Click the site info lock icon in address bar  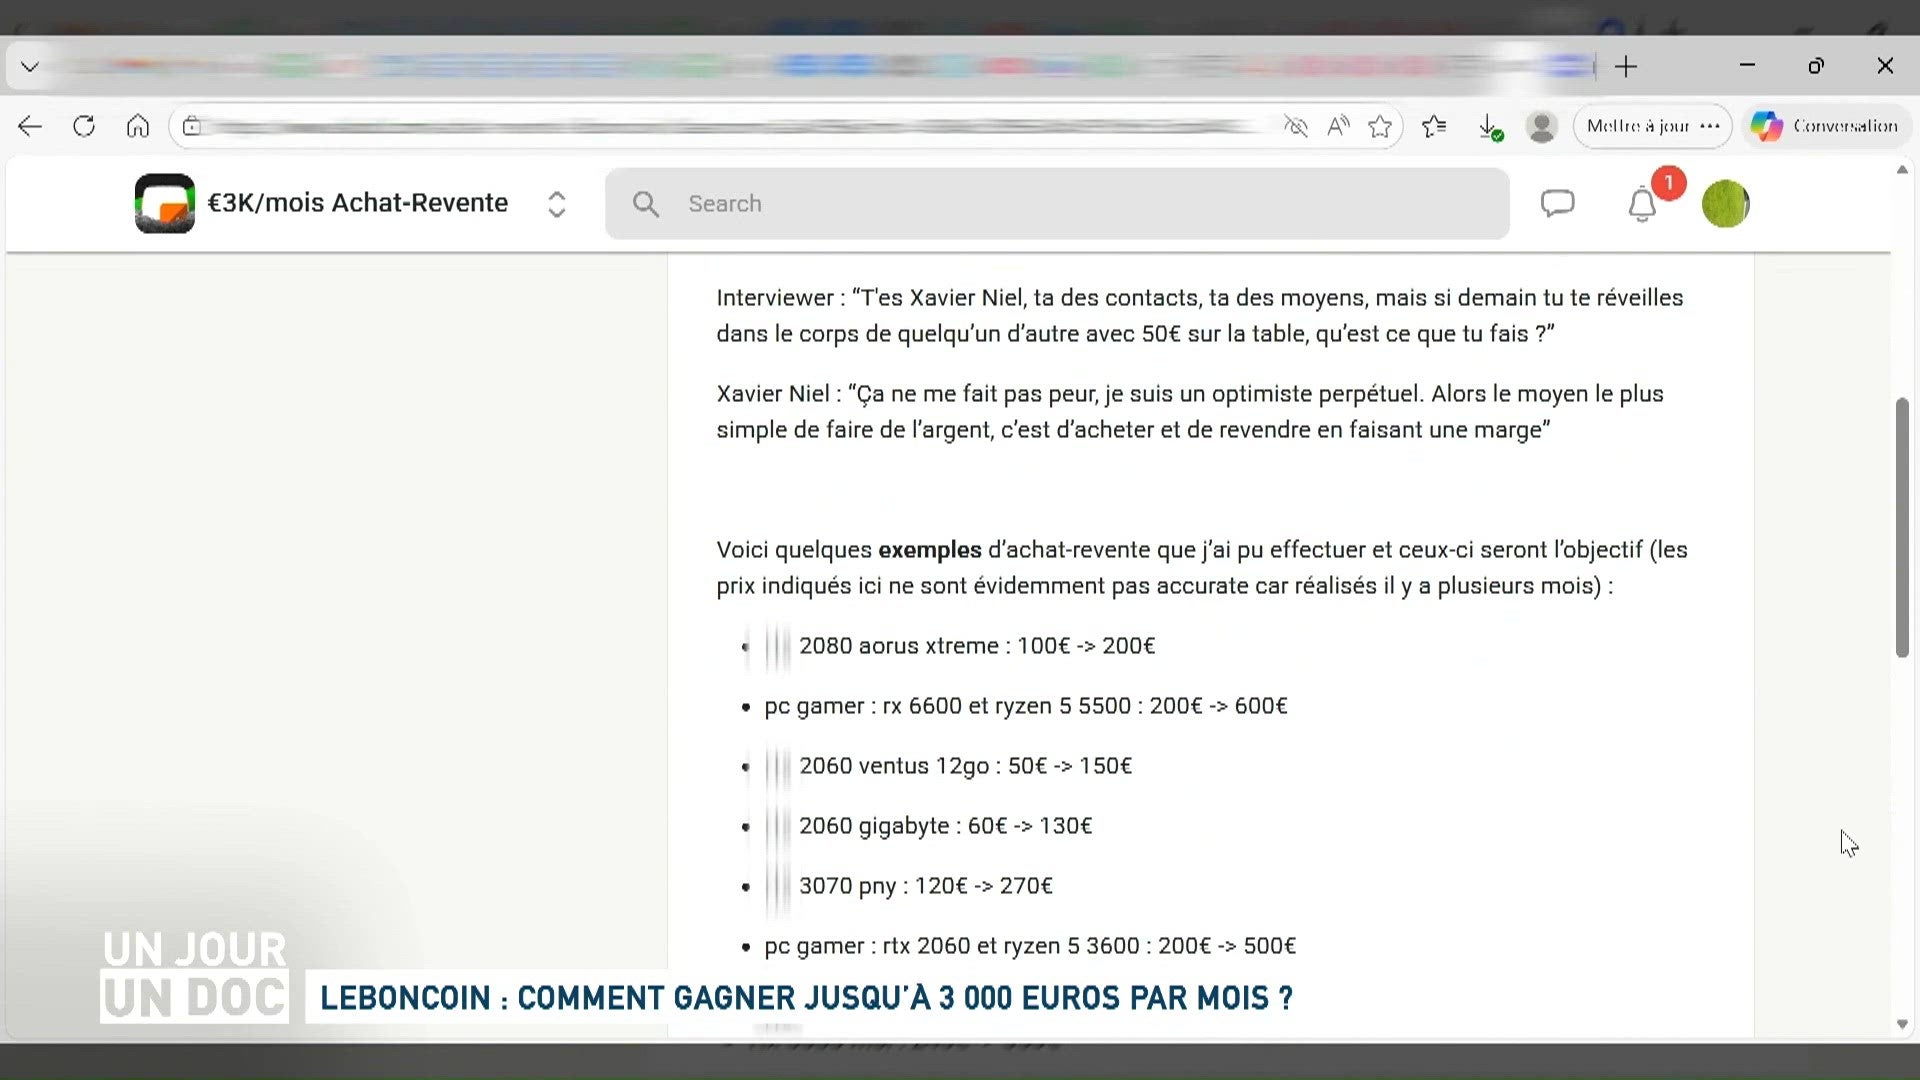[192, 126]
